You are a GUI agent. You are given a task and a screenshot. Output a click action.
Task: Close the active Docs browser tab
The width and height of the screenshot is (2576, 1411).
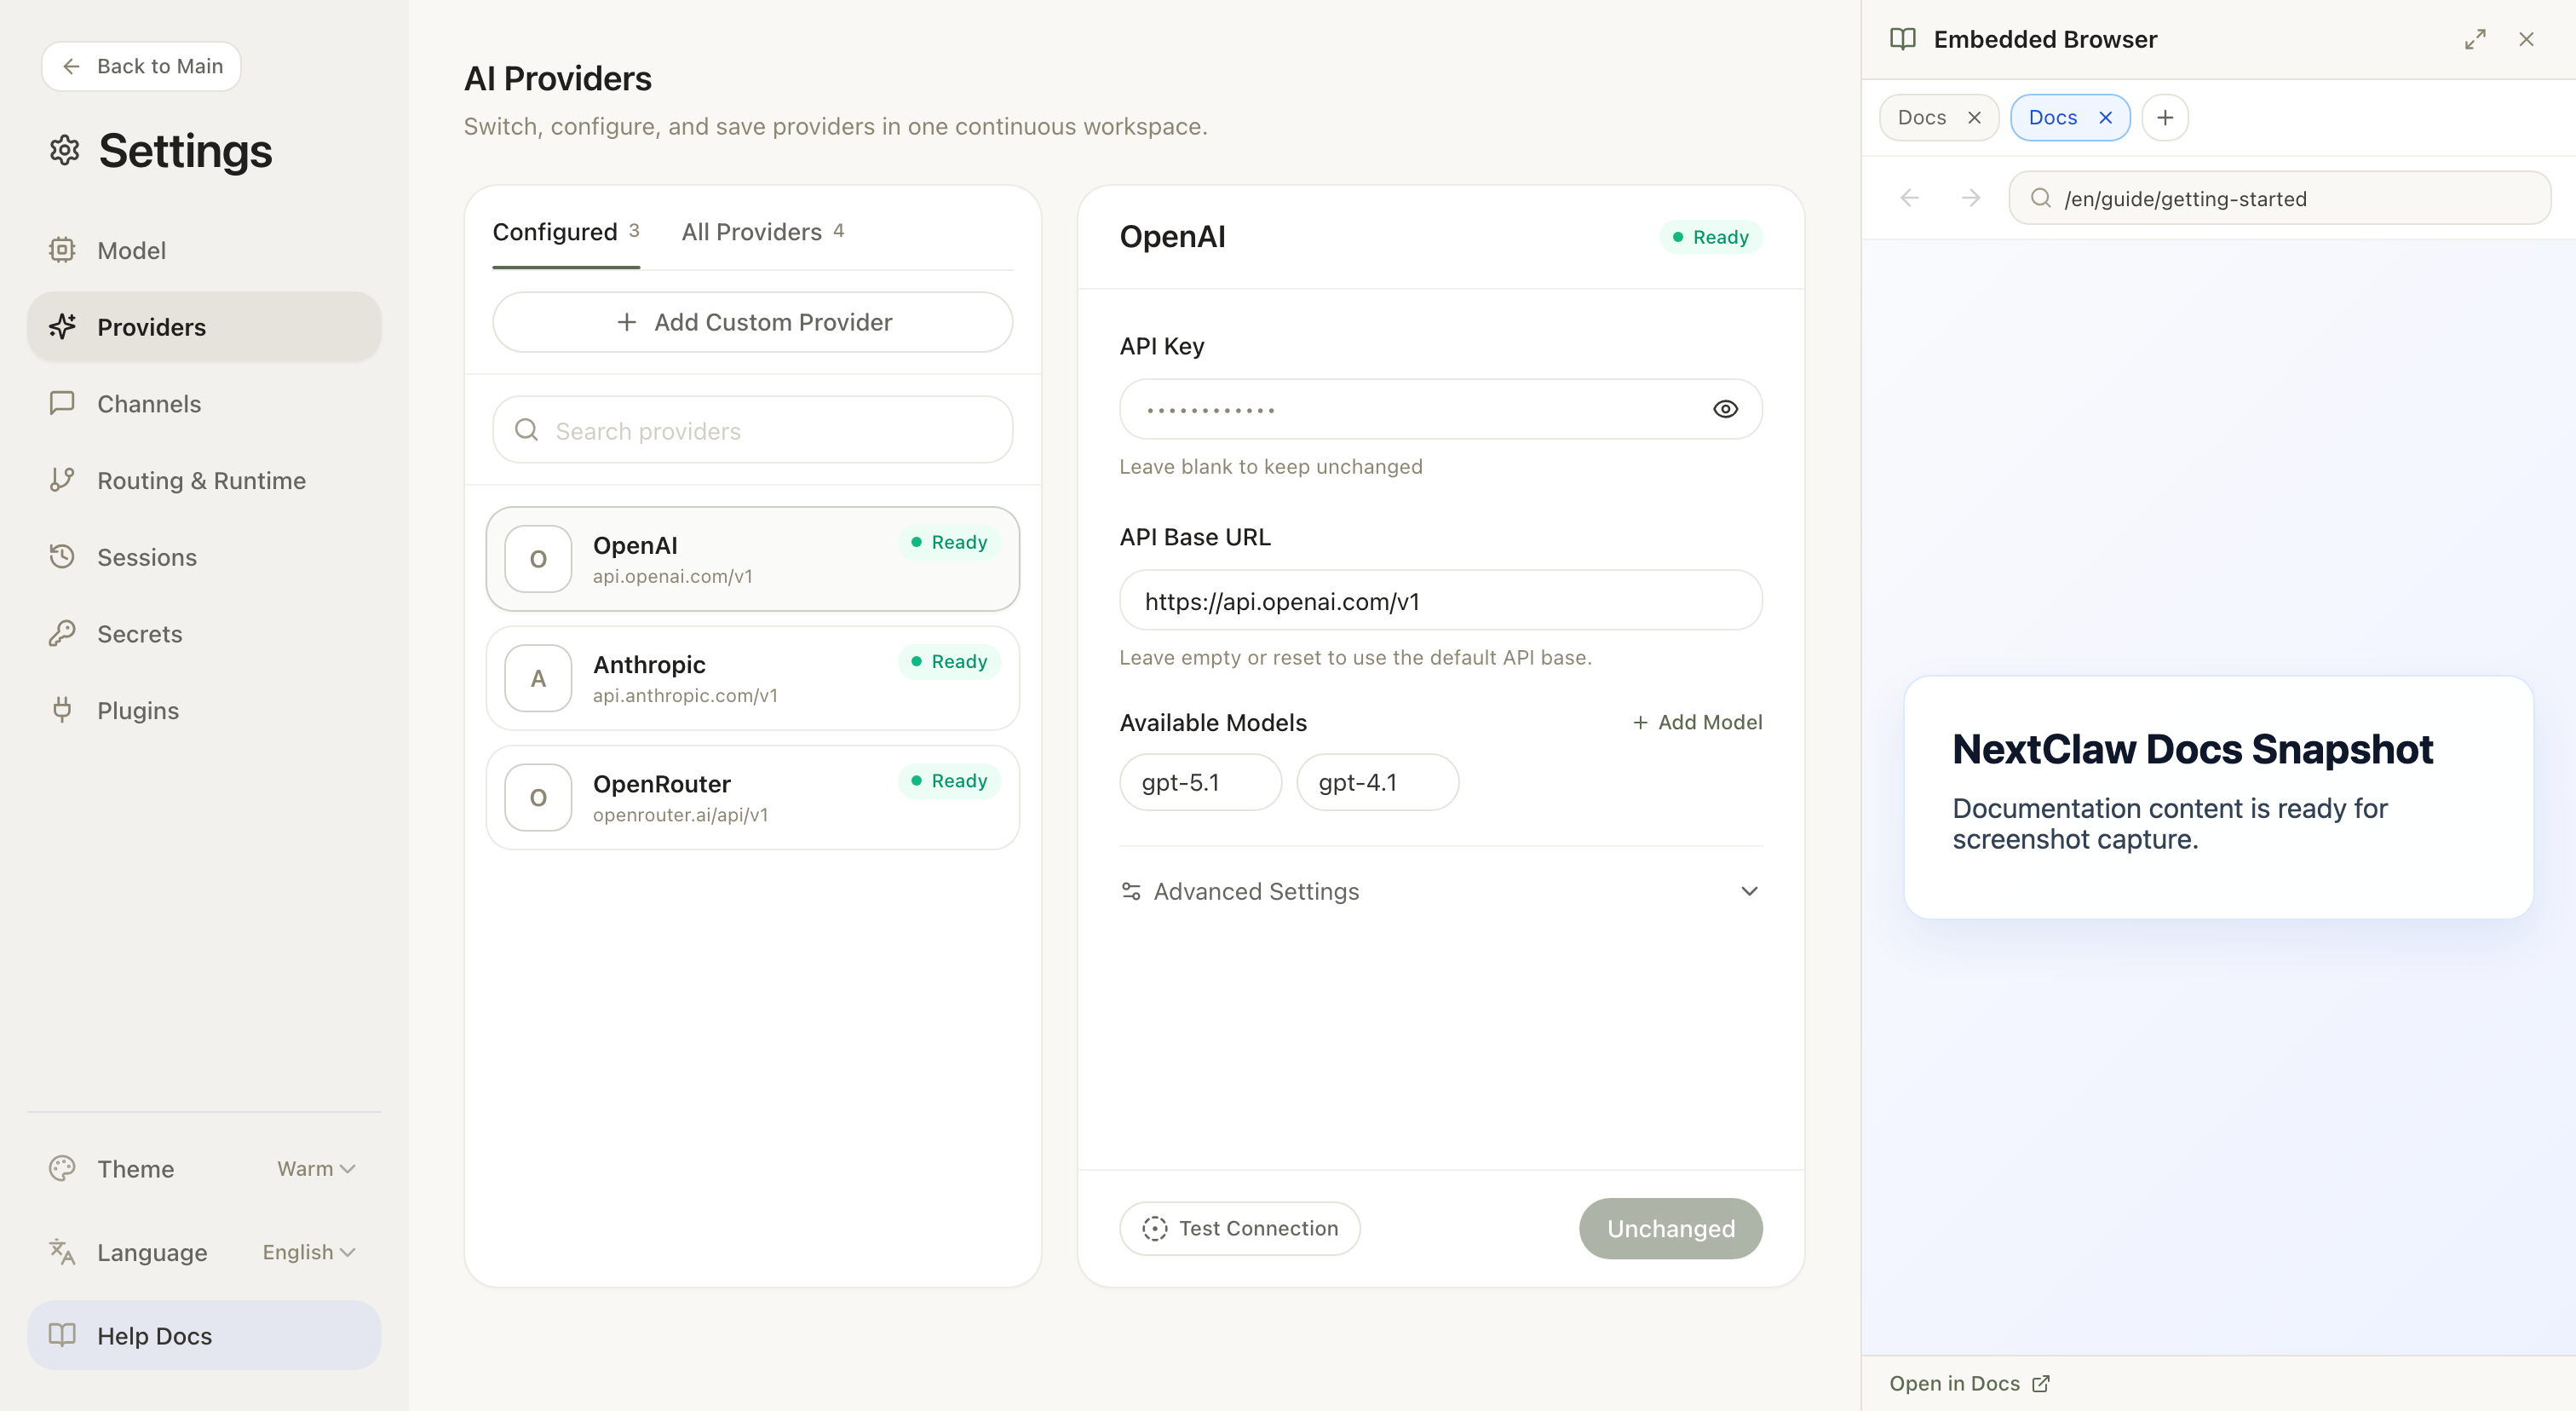2105,118
